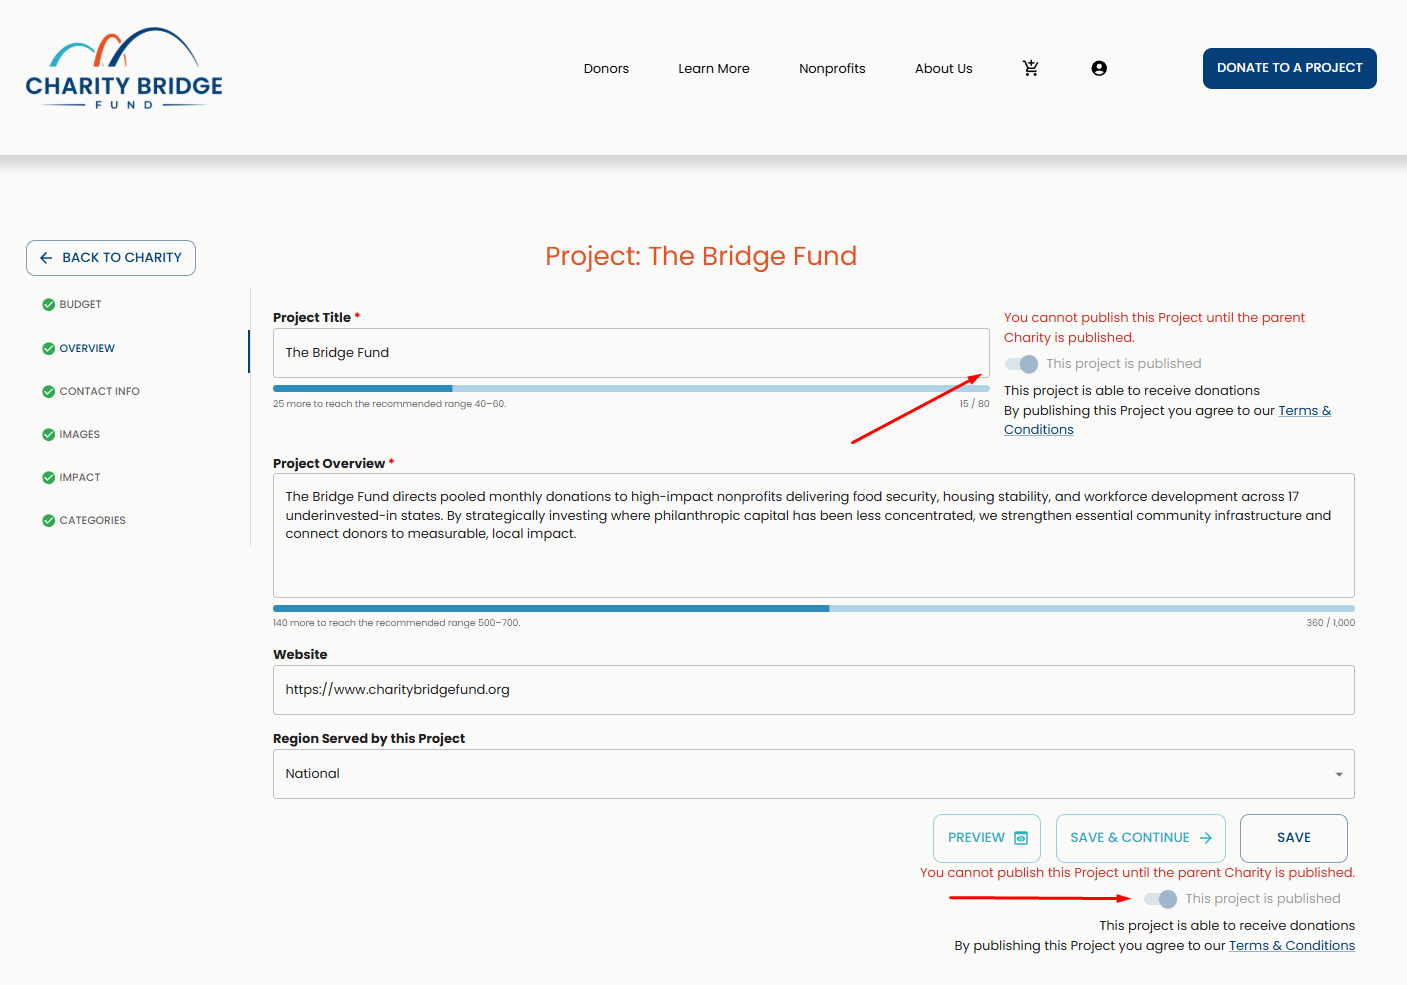Toggle the bottom project published switch

[x=1160, y=899]
